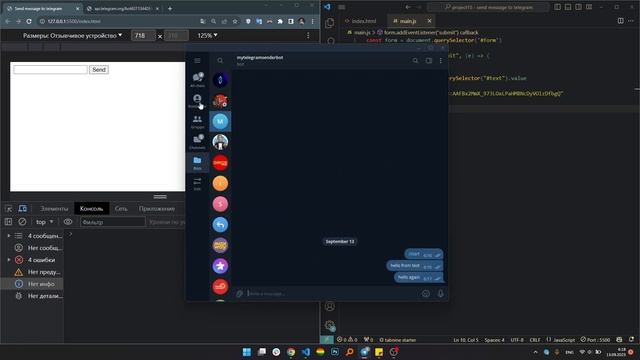Open VS Code Explorer icon
The image size is (640, 360).
point(330,23)
